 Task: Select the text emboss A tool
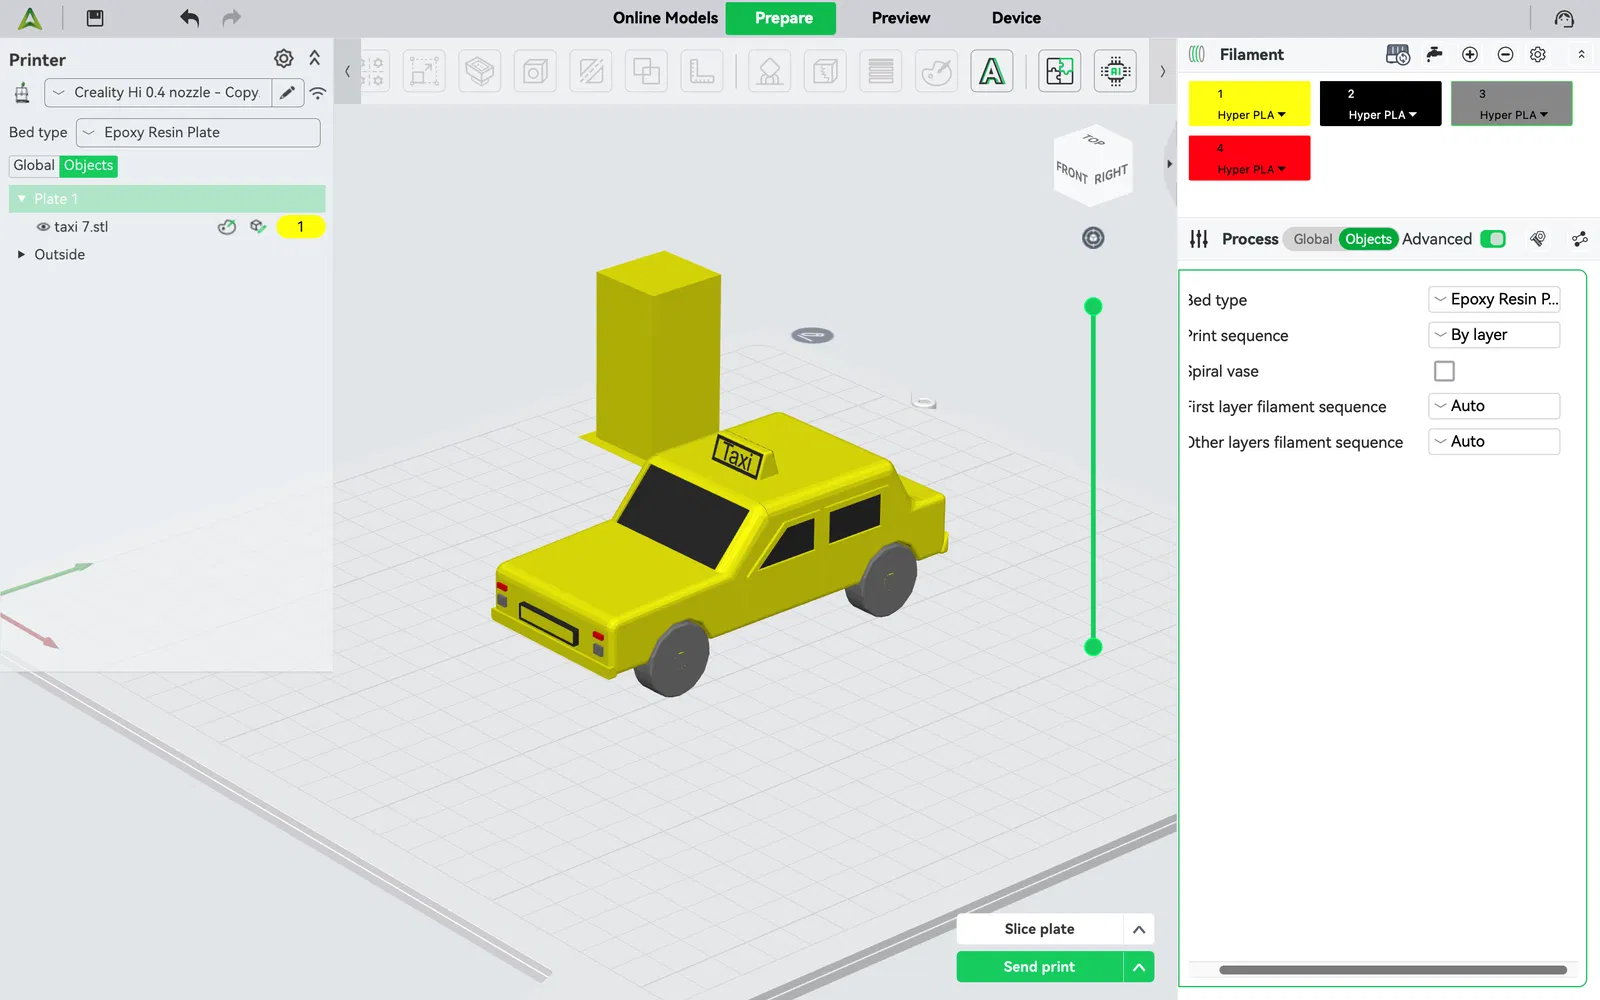992,71
